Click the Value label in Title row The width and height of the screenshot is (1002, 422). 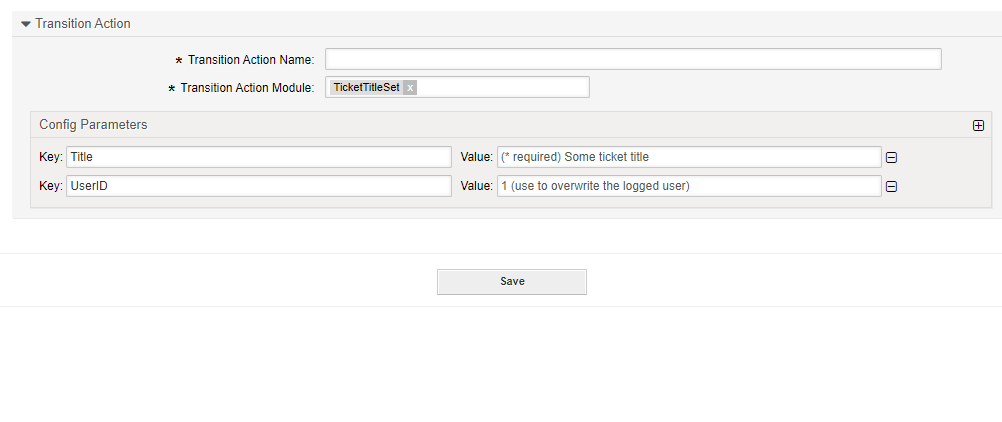coord(476,157)
